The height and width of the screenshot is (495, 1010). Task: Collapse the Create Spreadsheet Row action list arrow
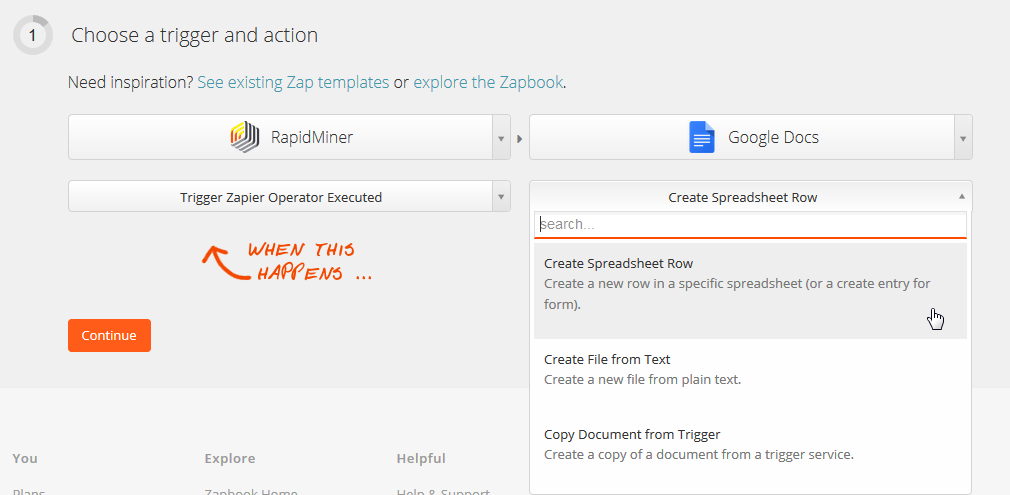click(962, 197)
